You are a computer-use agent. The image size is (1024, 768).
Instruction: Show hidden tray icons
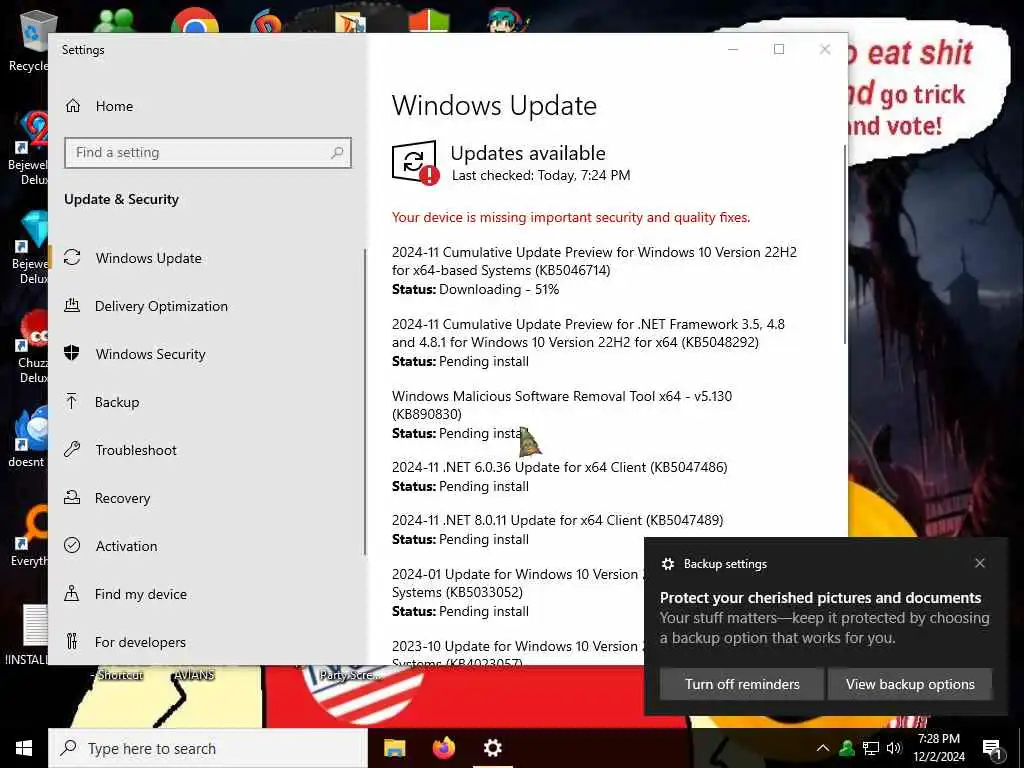pos(823,748)
